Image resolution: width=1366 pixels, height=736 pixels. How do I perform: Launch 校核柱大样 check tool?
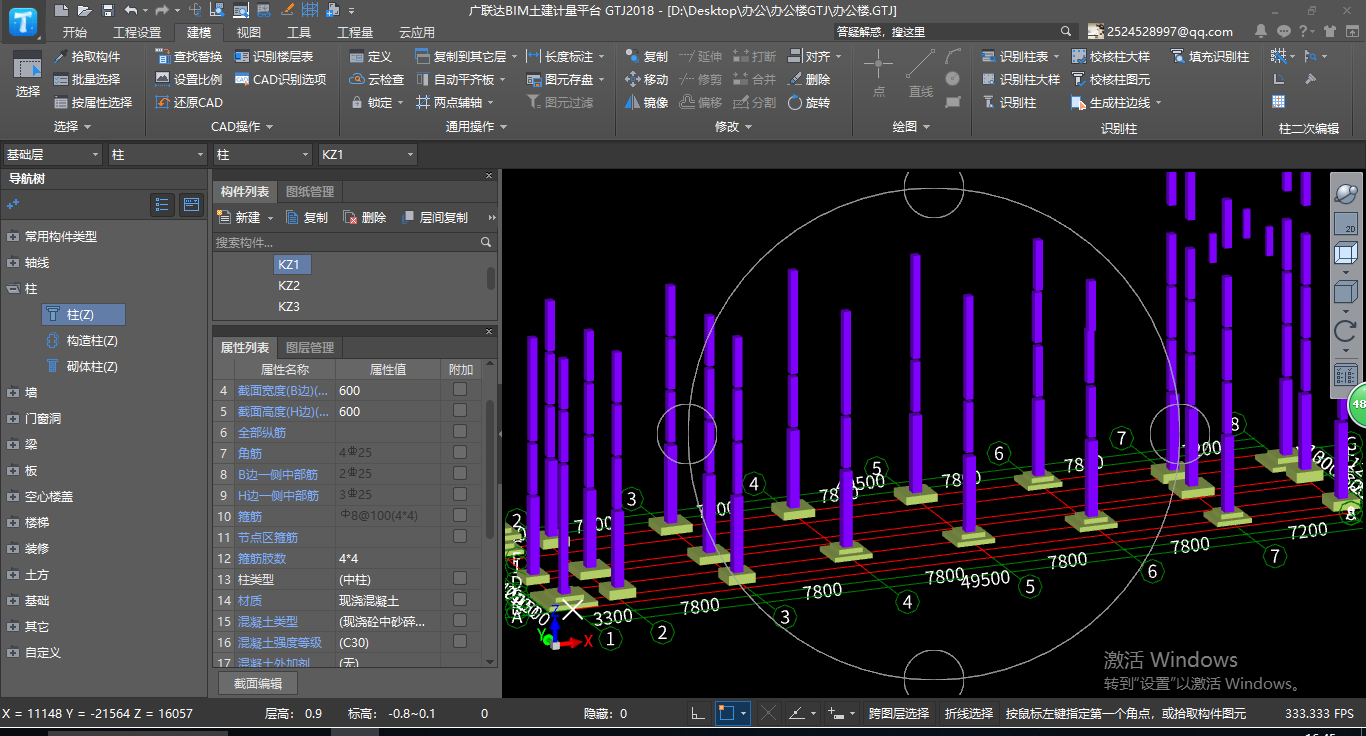1111,56
